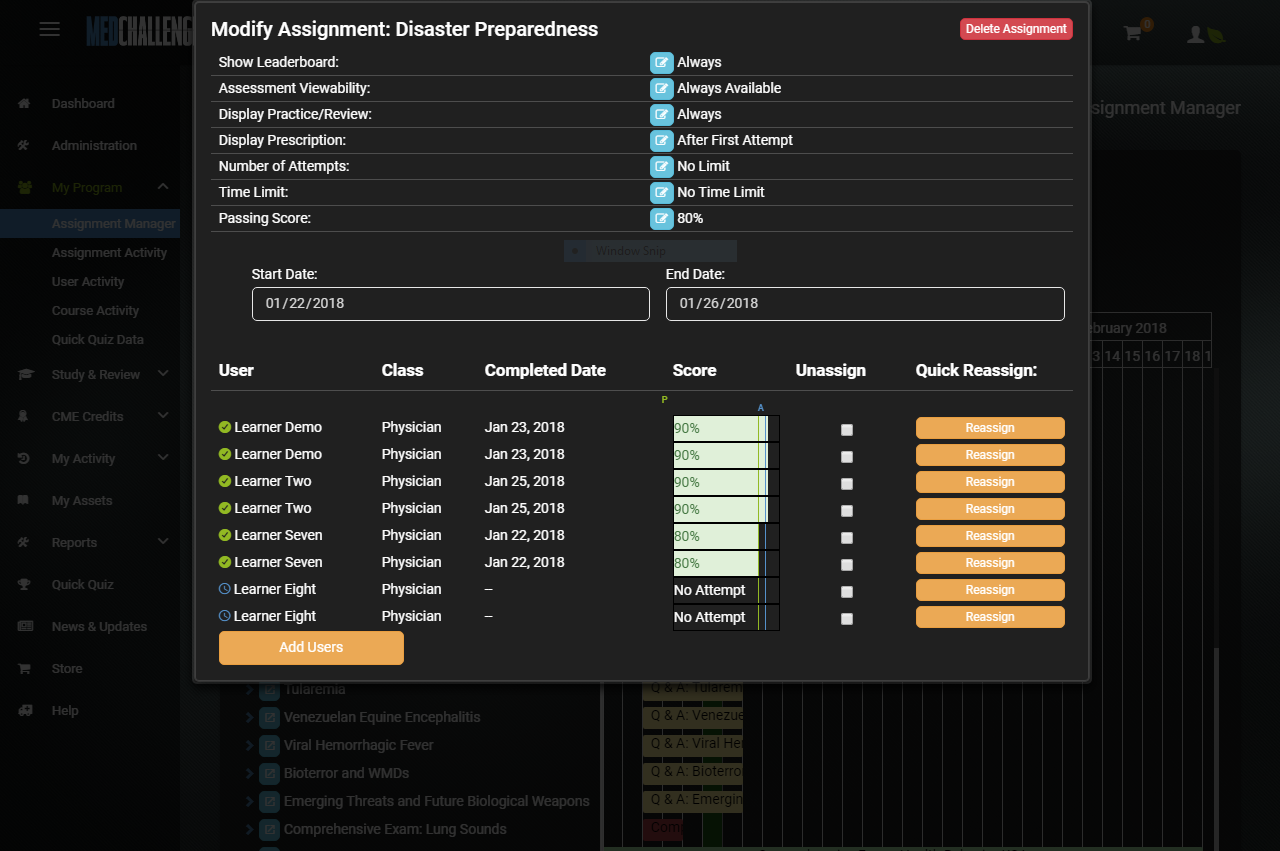This screenshot has height=851, width=1280.
Task: Click edit icon beside Viral Hemorrhagic Fever
Action: tap(269, 745)
